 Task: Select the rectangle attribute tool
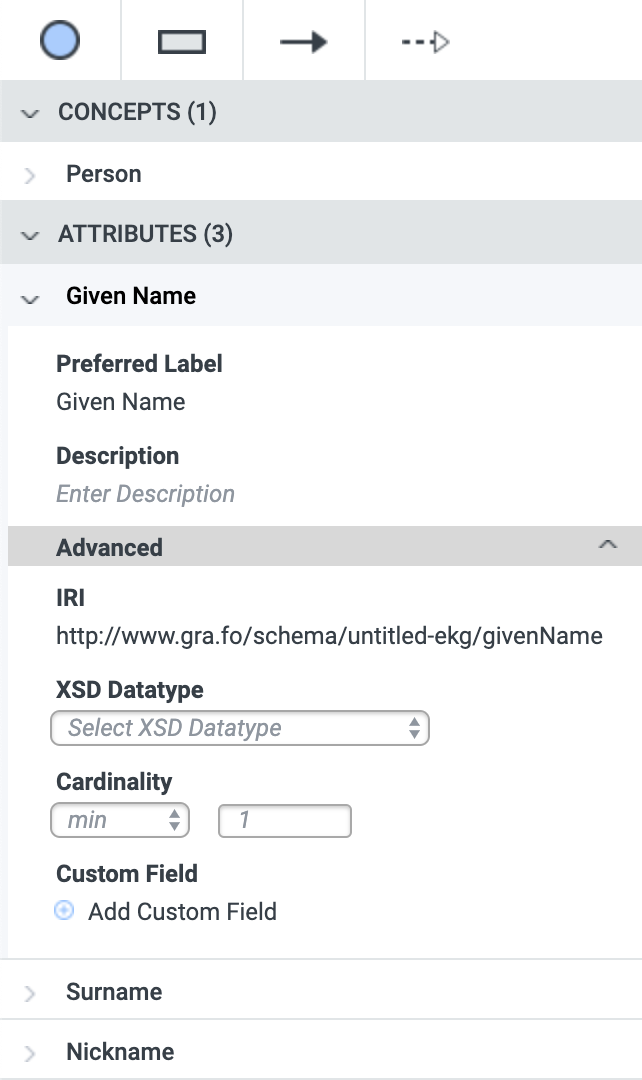[182, 41]
